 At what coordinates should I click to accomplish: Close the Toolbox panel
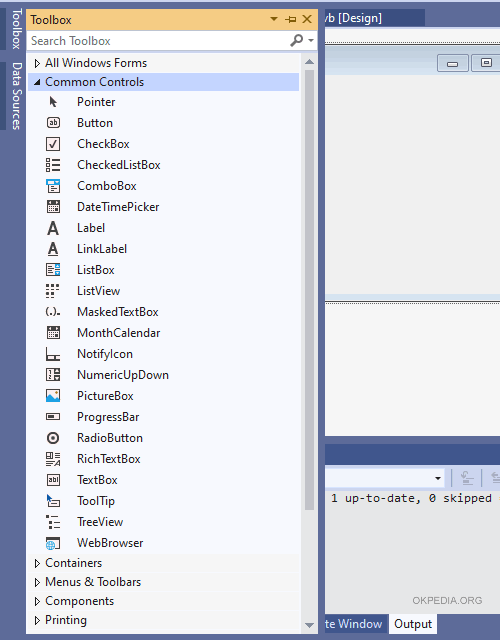(x=307, y=19)
